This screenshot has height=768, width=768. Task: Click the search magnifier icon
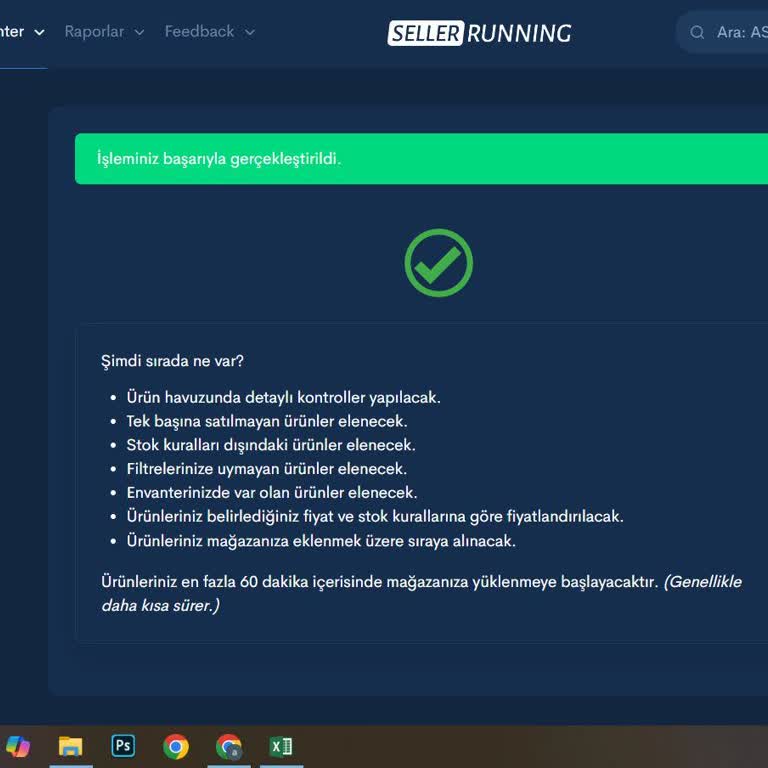[697, 32]
